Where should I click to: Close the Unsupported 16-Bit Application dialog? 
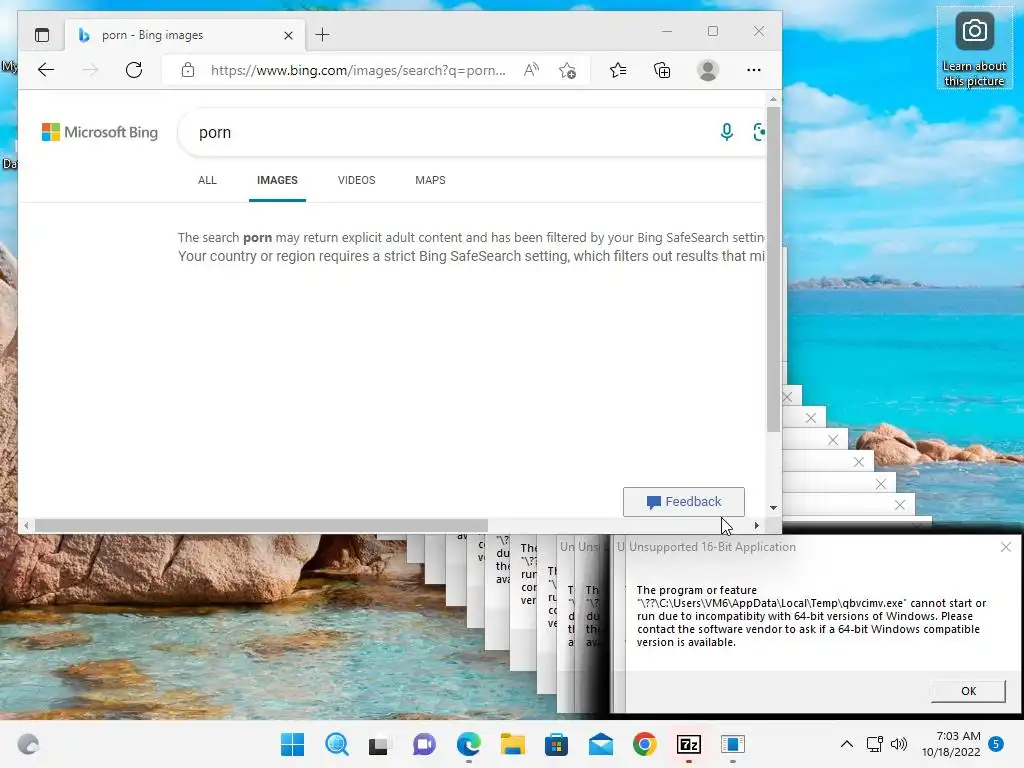coord(1006,547)
